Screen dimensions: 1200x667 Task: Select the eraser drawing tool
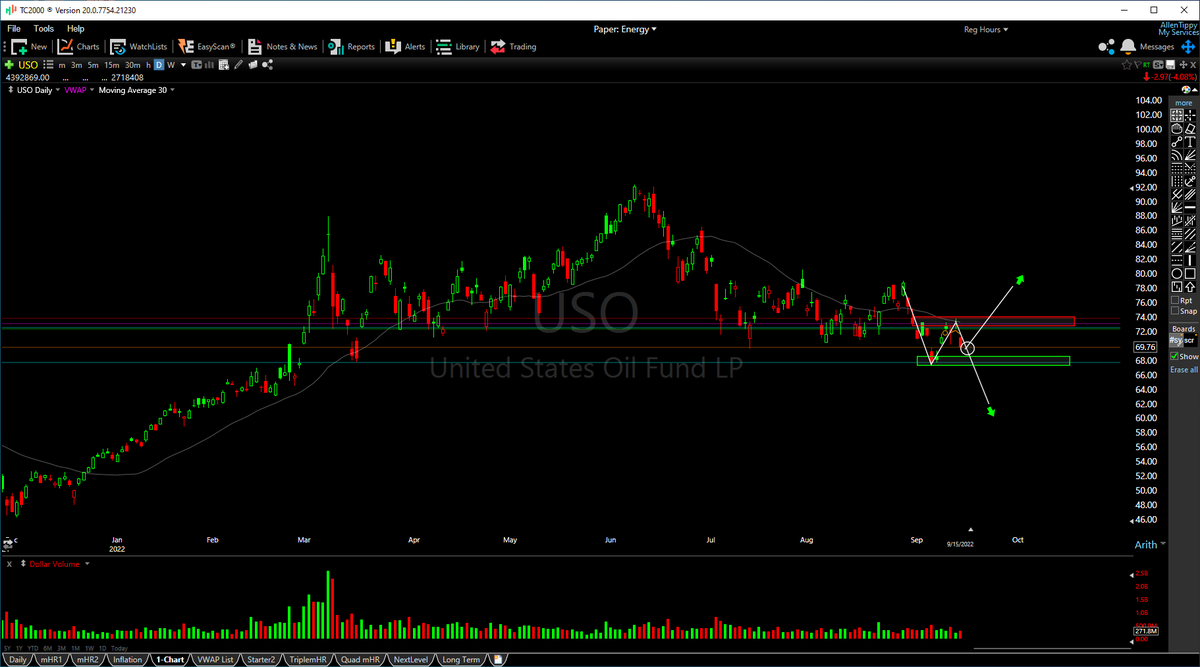coord(1191,128)
